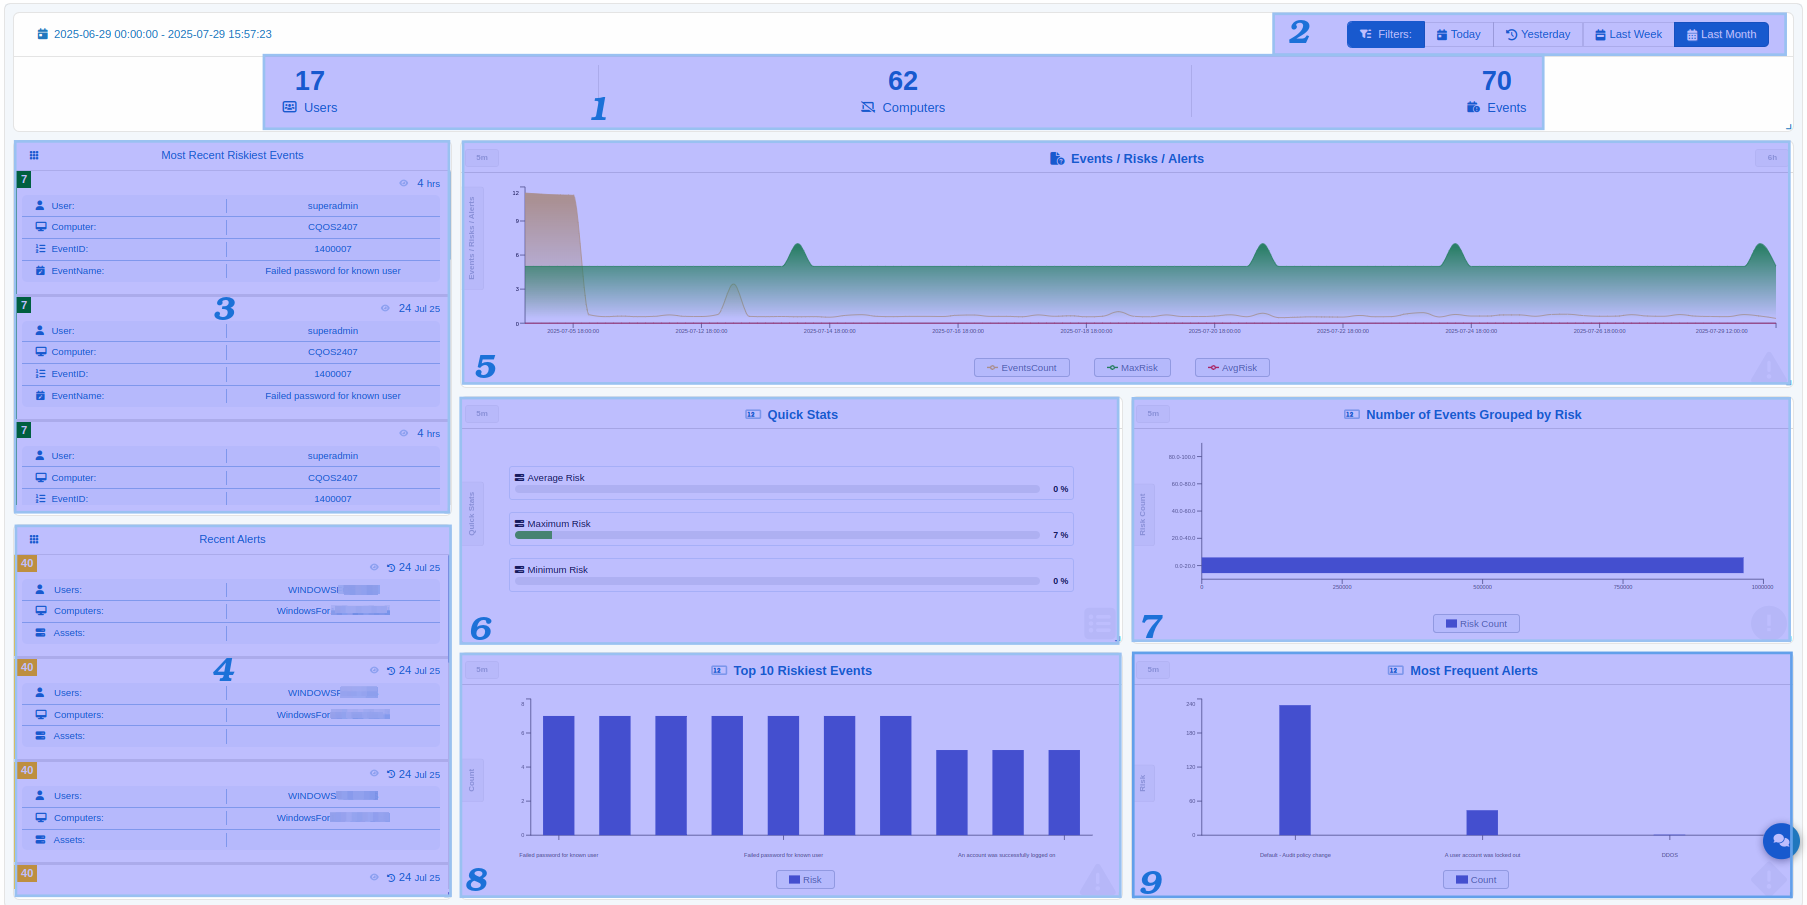Click the tallest bar in Most Frequent Alerts
The height and width of the screenshot is (905, 1807).
click(1294, 770)
